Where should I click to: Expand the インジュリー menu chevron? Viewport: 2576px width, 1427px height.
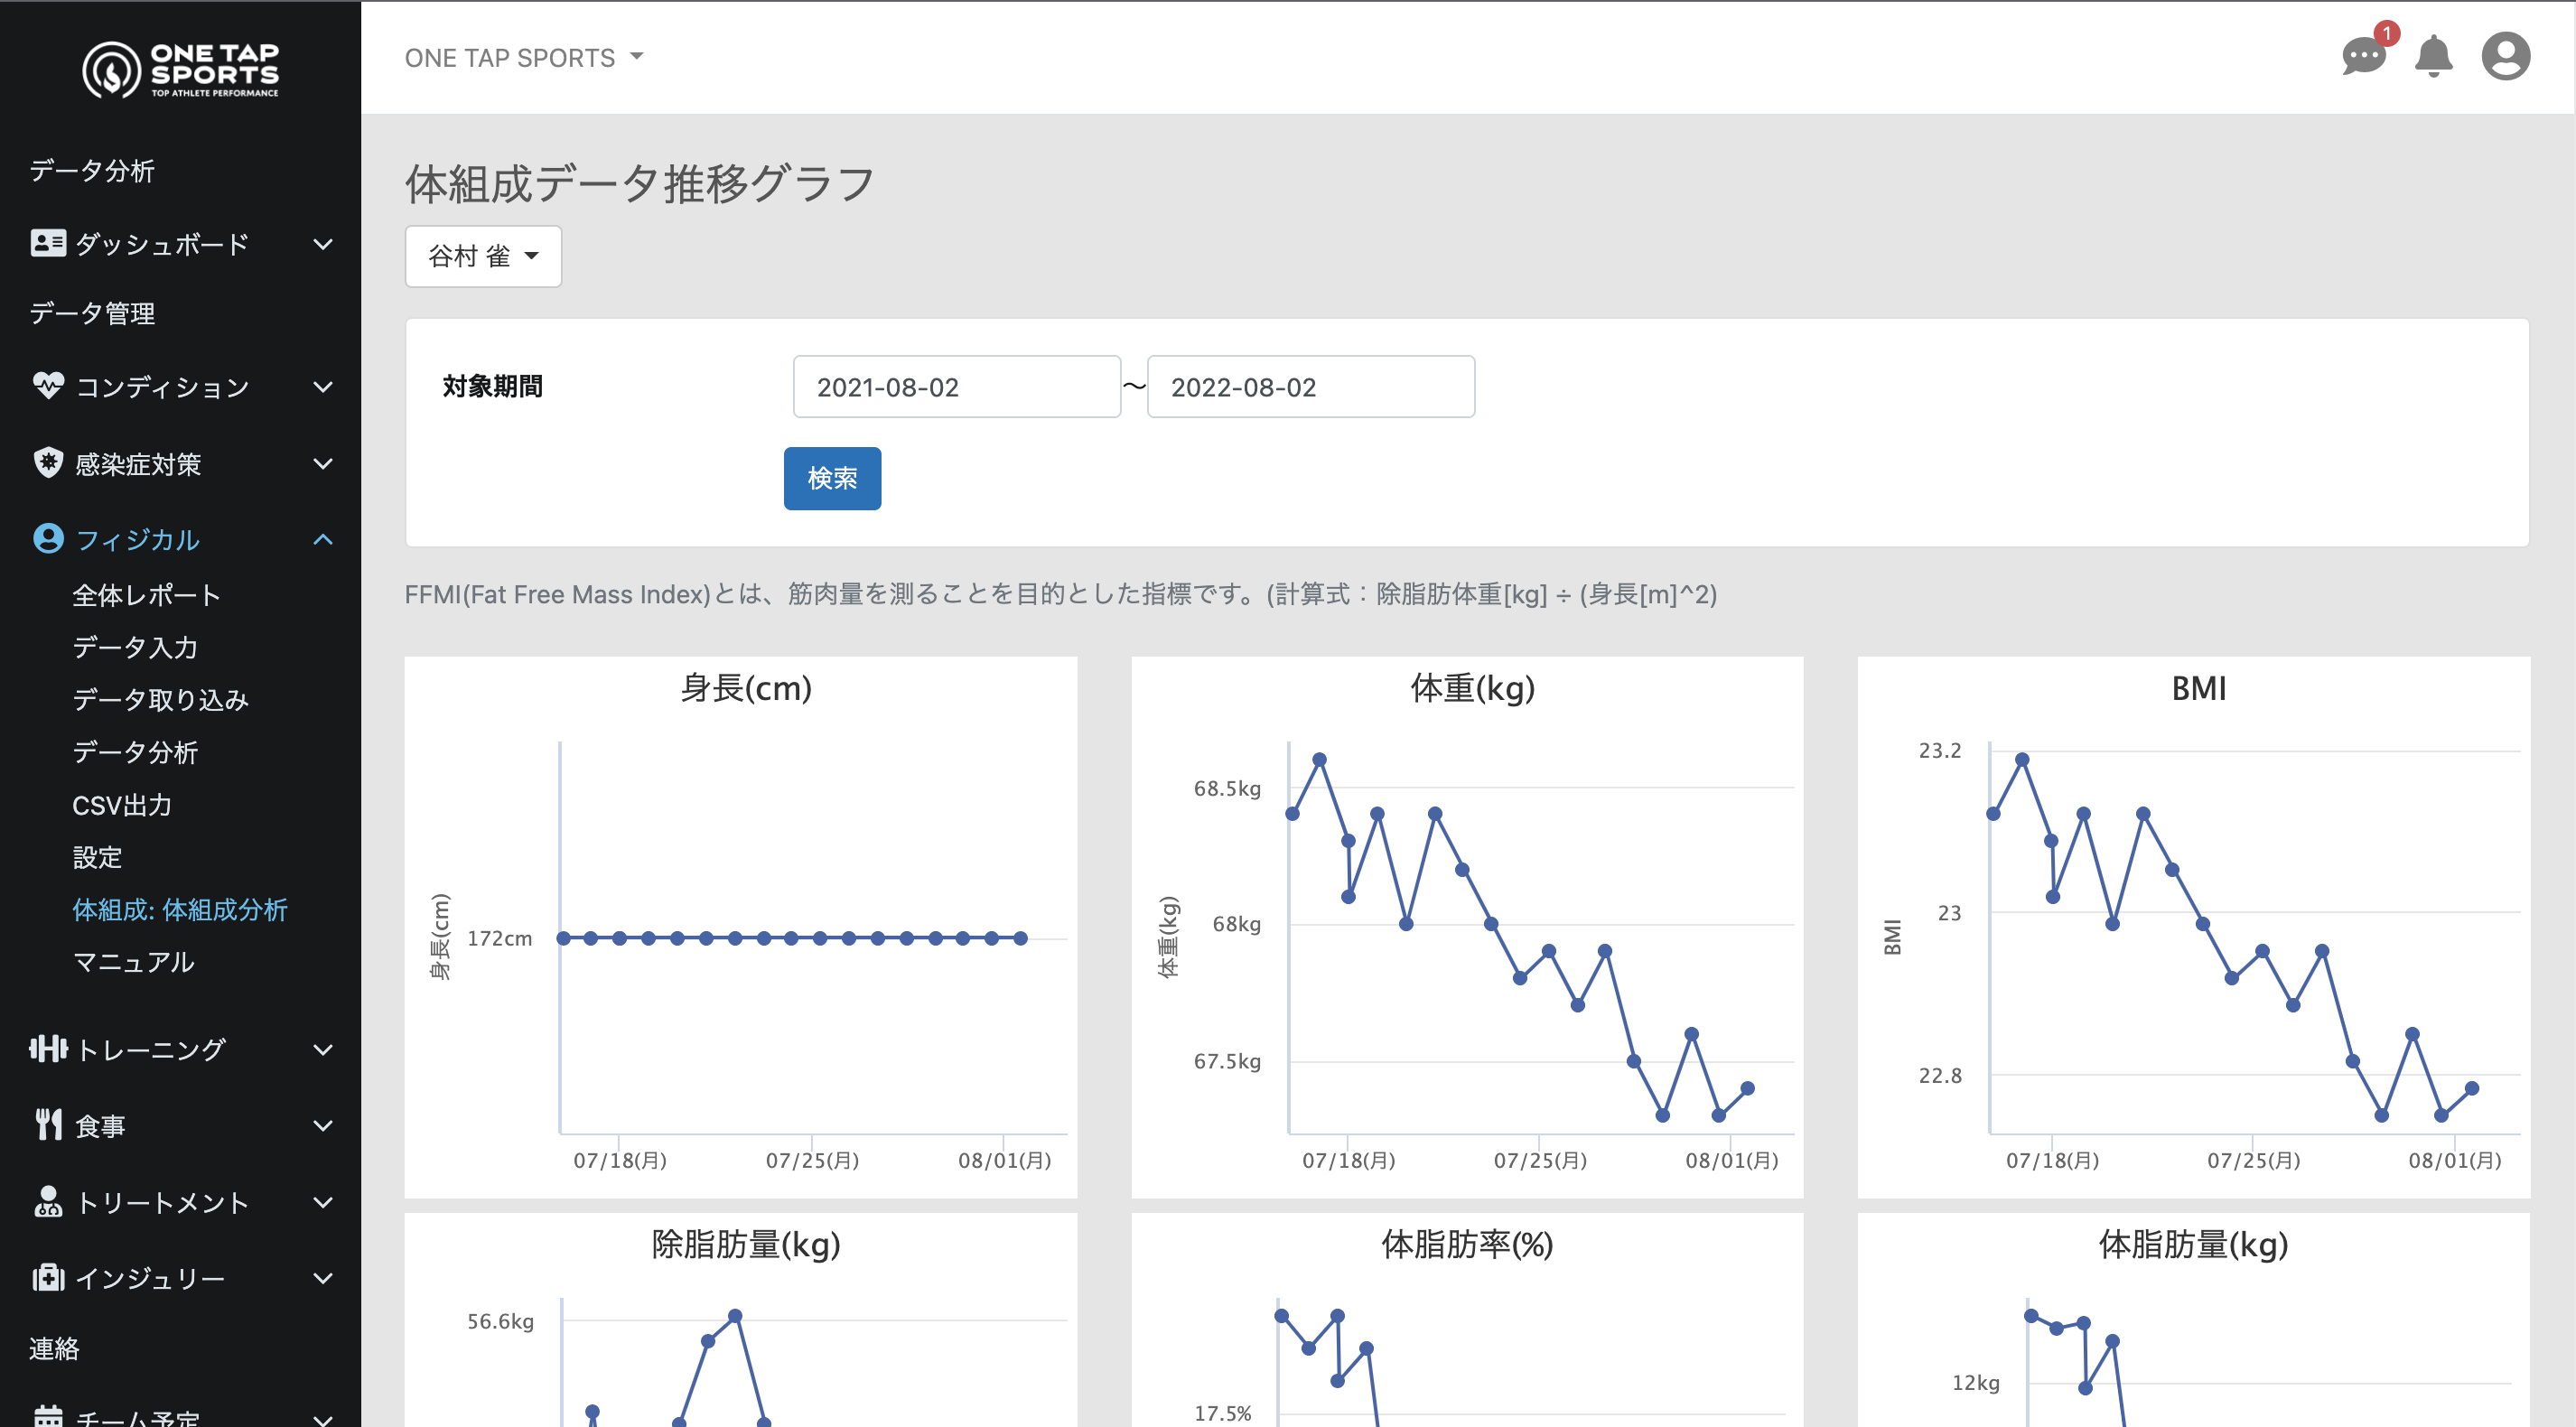[323, 1279]
